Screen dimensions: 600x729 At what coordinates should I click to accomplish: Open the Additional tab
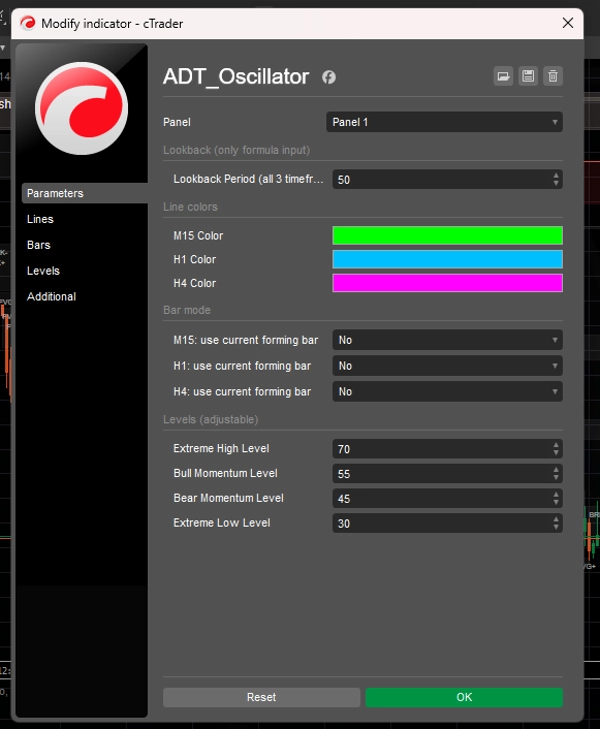click(51, 297)
